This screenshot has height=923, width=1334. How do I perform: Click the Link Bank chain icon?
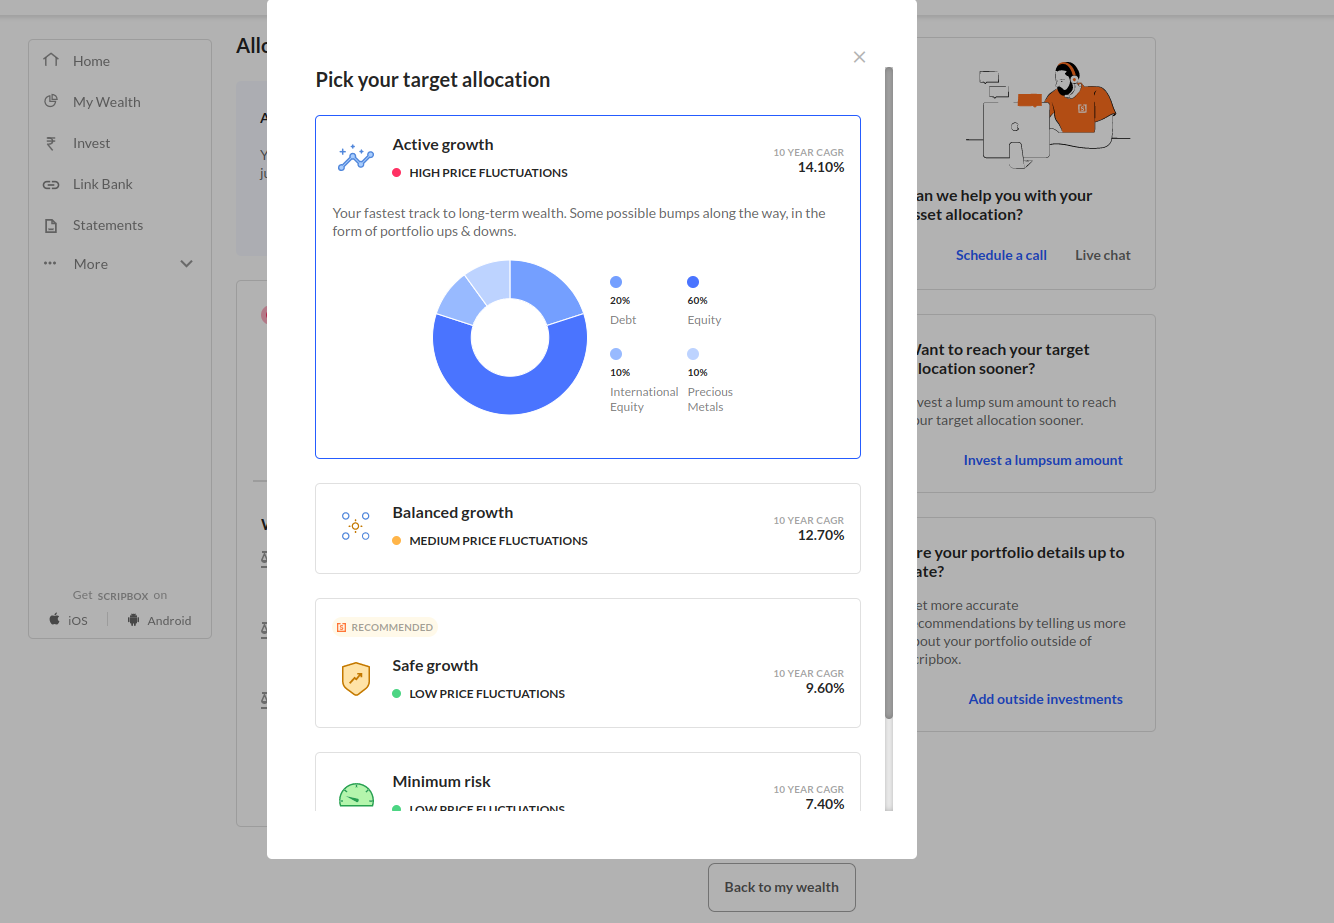(x=51, y=185)
